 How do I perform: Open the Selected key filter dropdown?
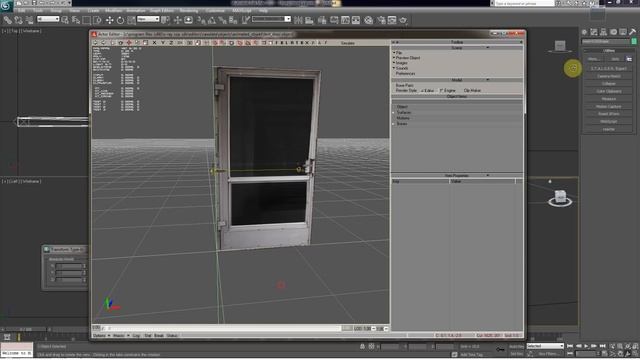545,346
